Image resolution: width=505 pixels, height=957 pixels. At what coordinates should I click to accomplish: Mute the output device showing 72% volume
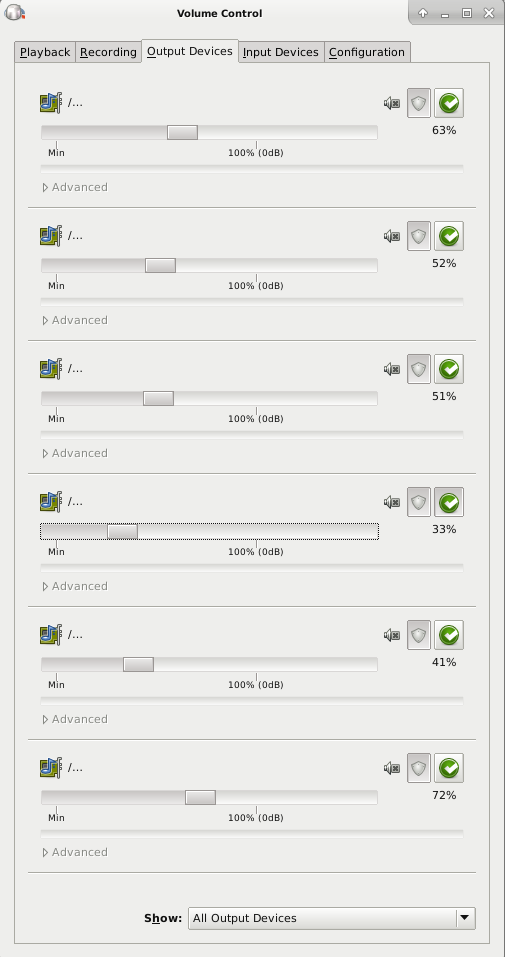392,768
